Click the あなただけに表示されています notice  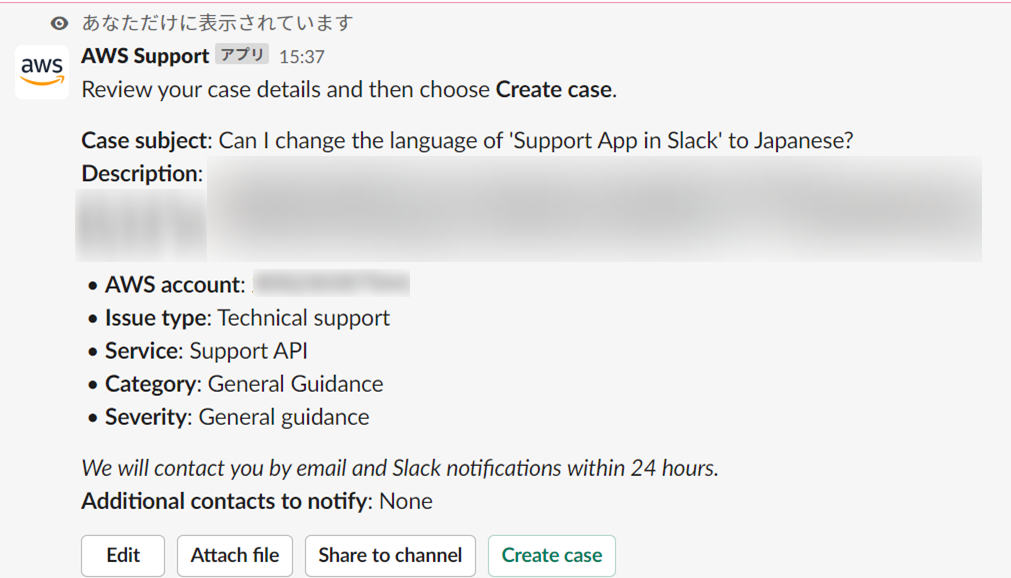(x=217, y=23)
